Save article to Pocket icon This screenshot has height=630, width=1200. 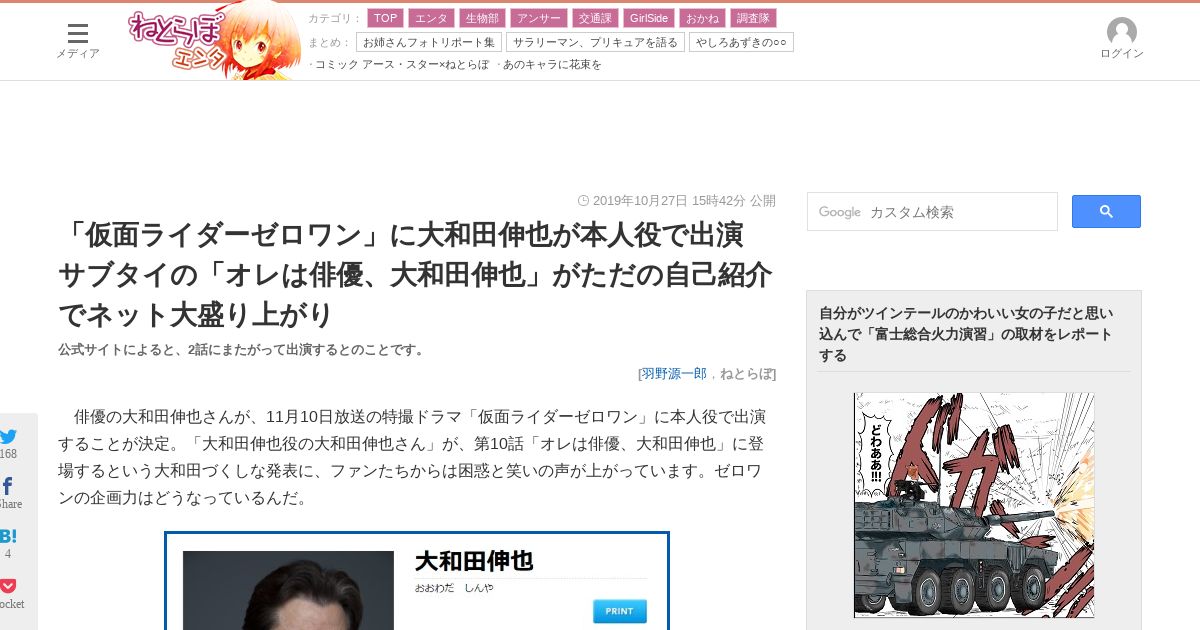8,586
